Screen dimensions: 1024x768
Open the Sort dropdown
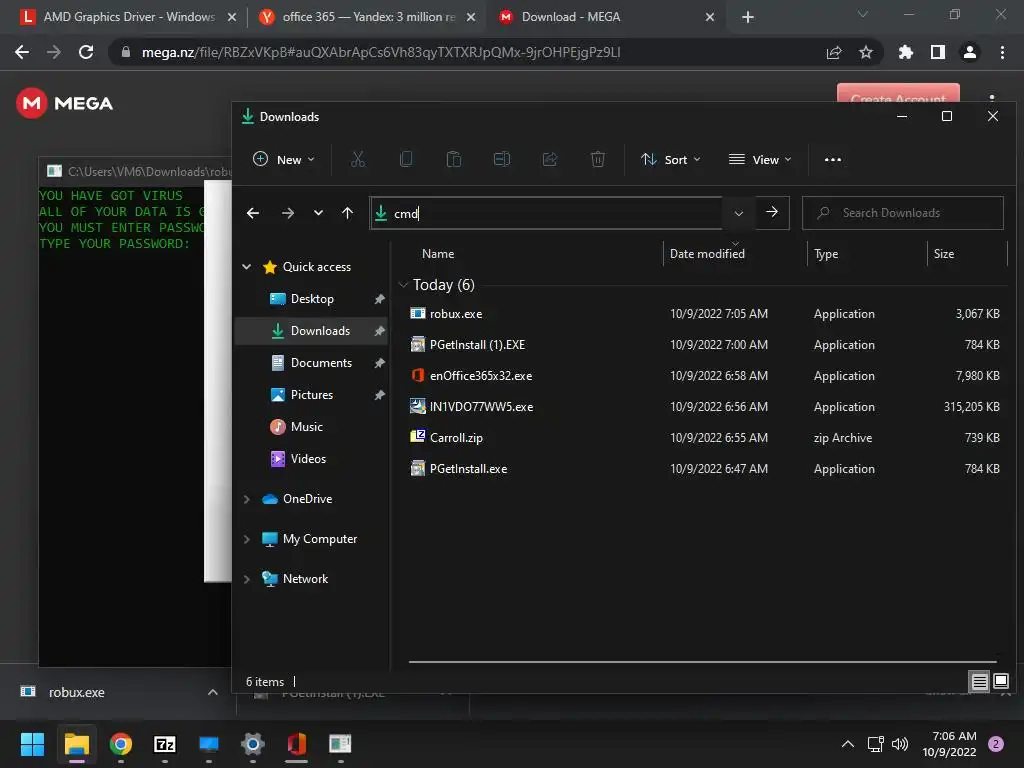point(671,159)
